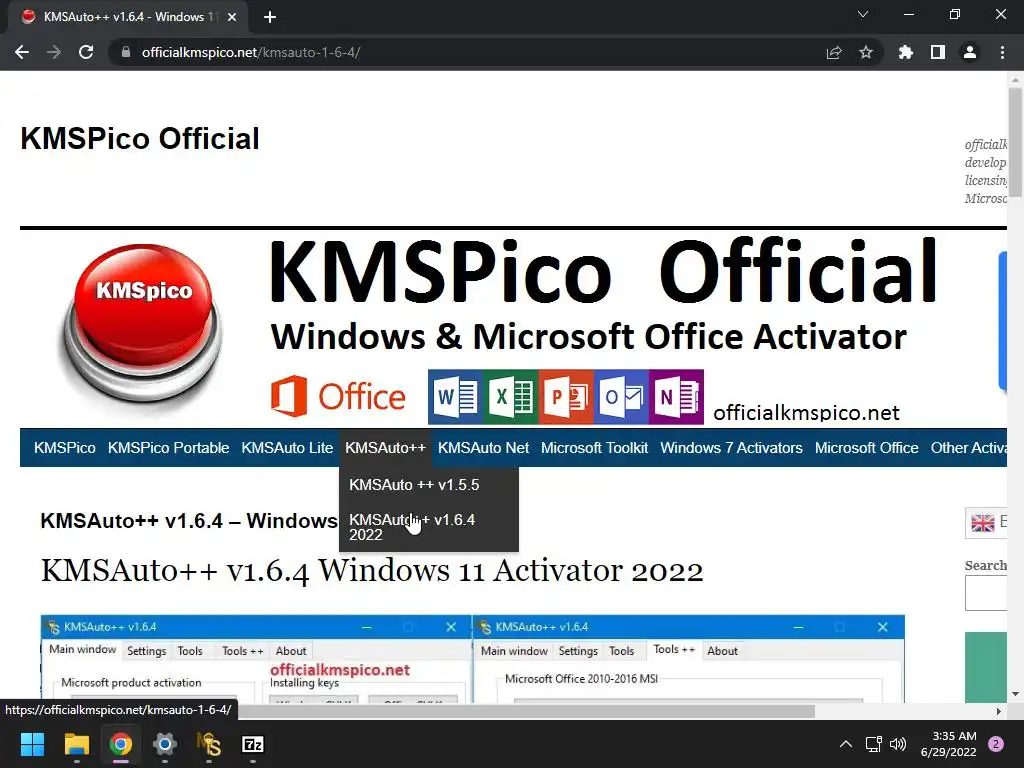Open a new browser tab
1024x768 pixels.
(x=270, y=17)
